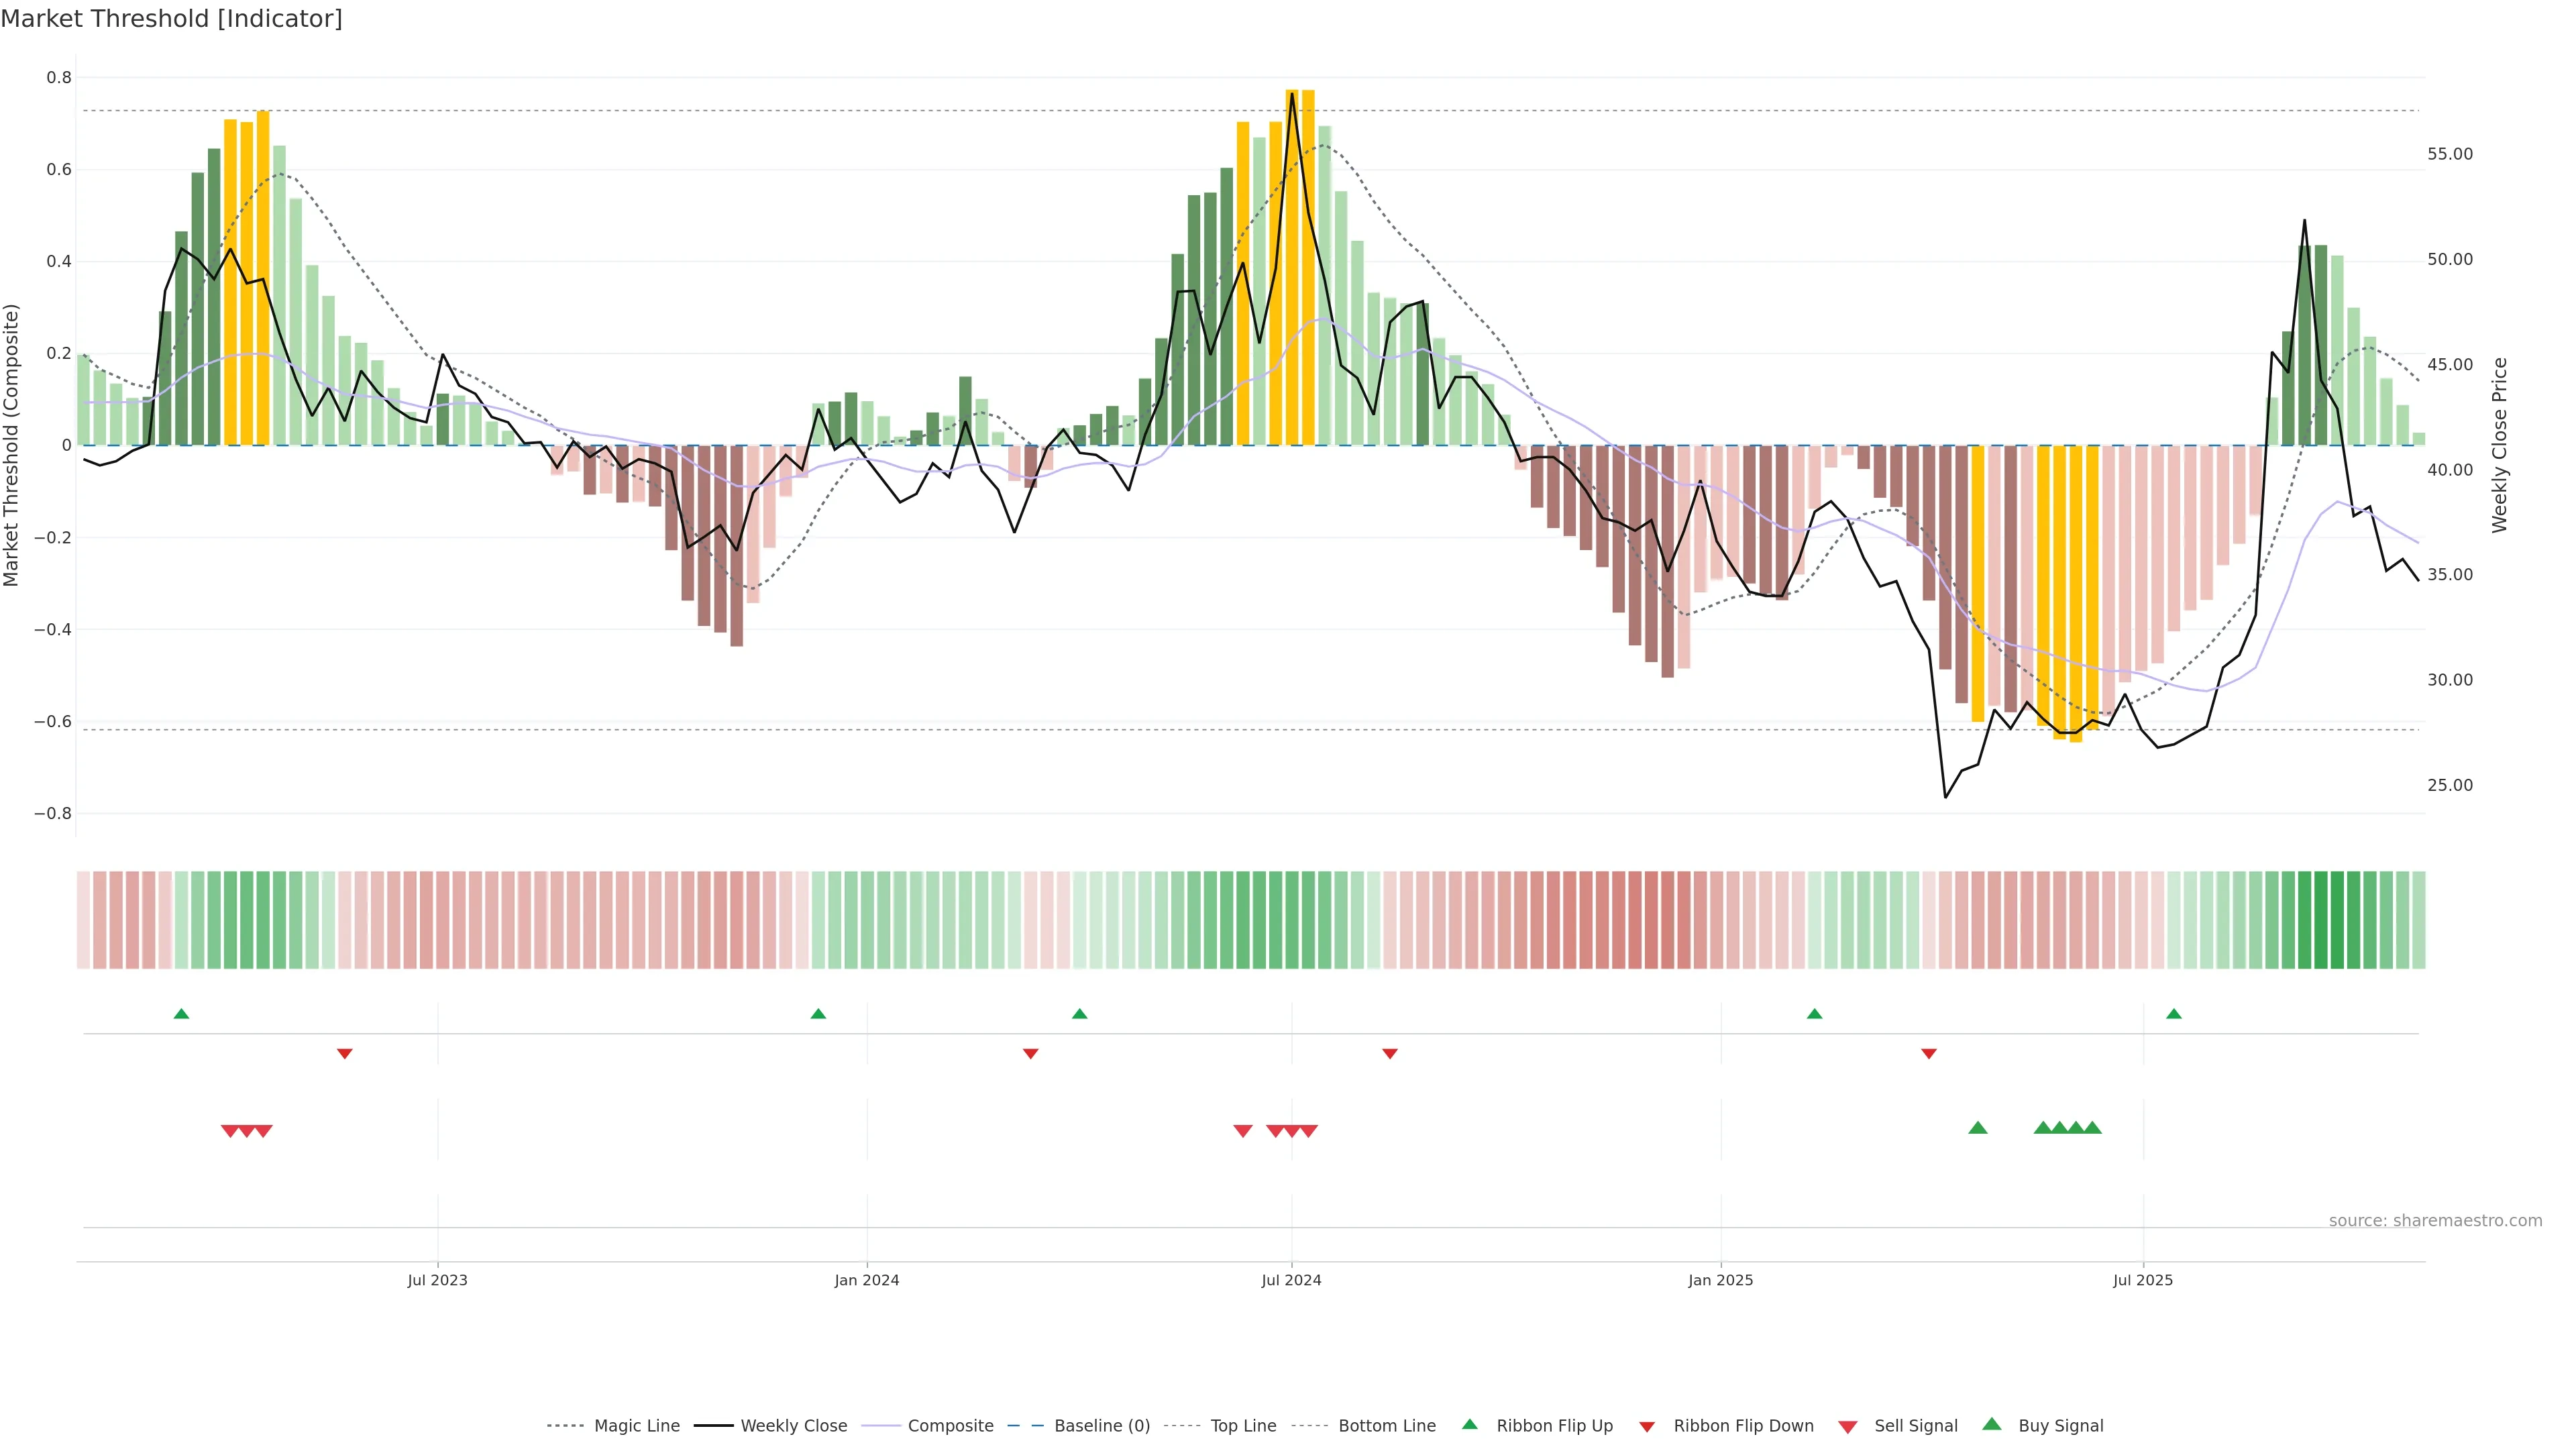Click the Ribbon Flip Down legend icon
This screenshot has width=2576, height=1449.
pyautogui.click(x=1647, y=1427)
